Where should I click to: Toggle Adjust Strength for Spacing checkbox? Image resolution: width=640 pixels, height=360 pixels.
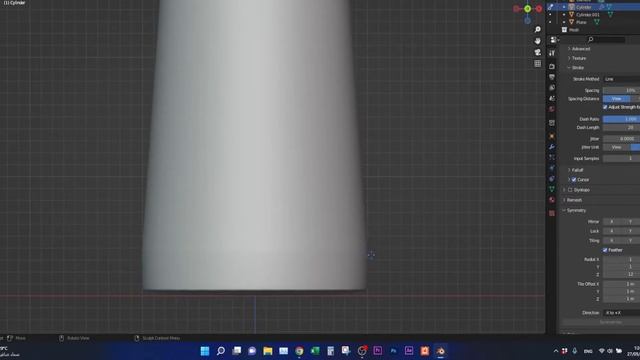tap(605, 107)
